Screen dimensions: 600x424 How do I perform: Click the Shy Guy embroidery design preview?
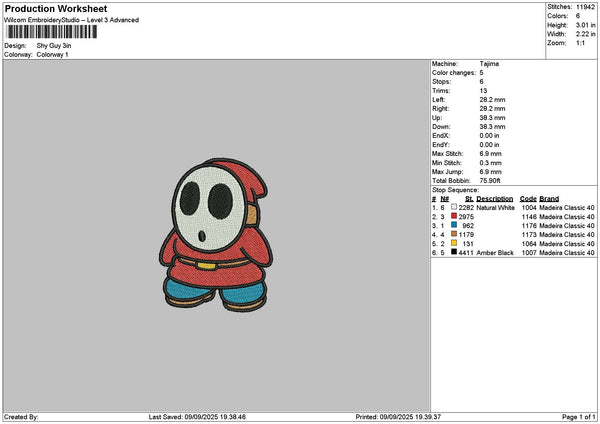[216, 235]
